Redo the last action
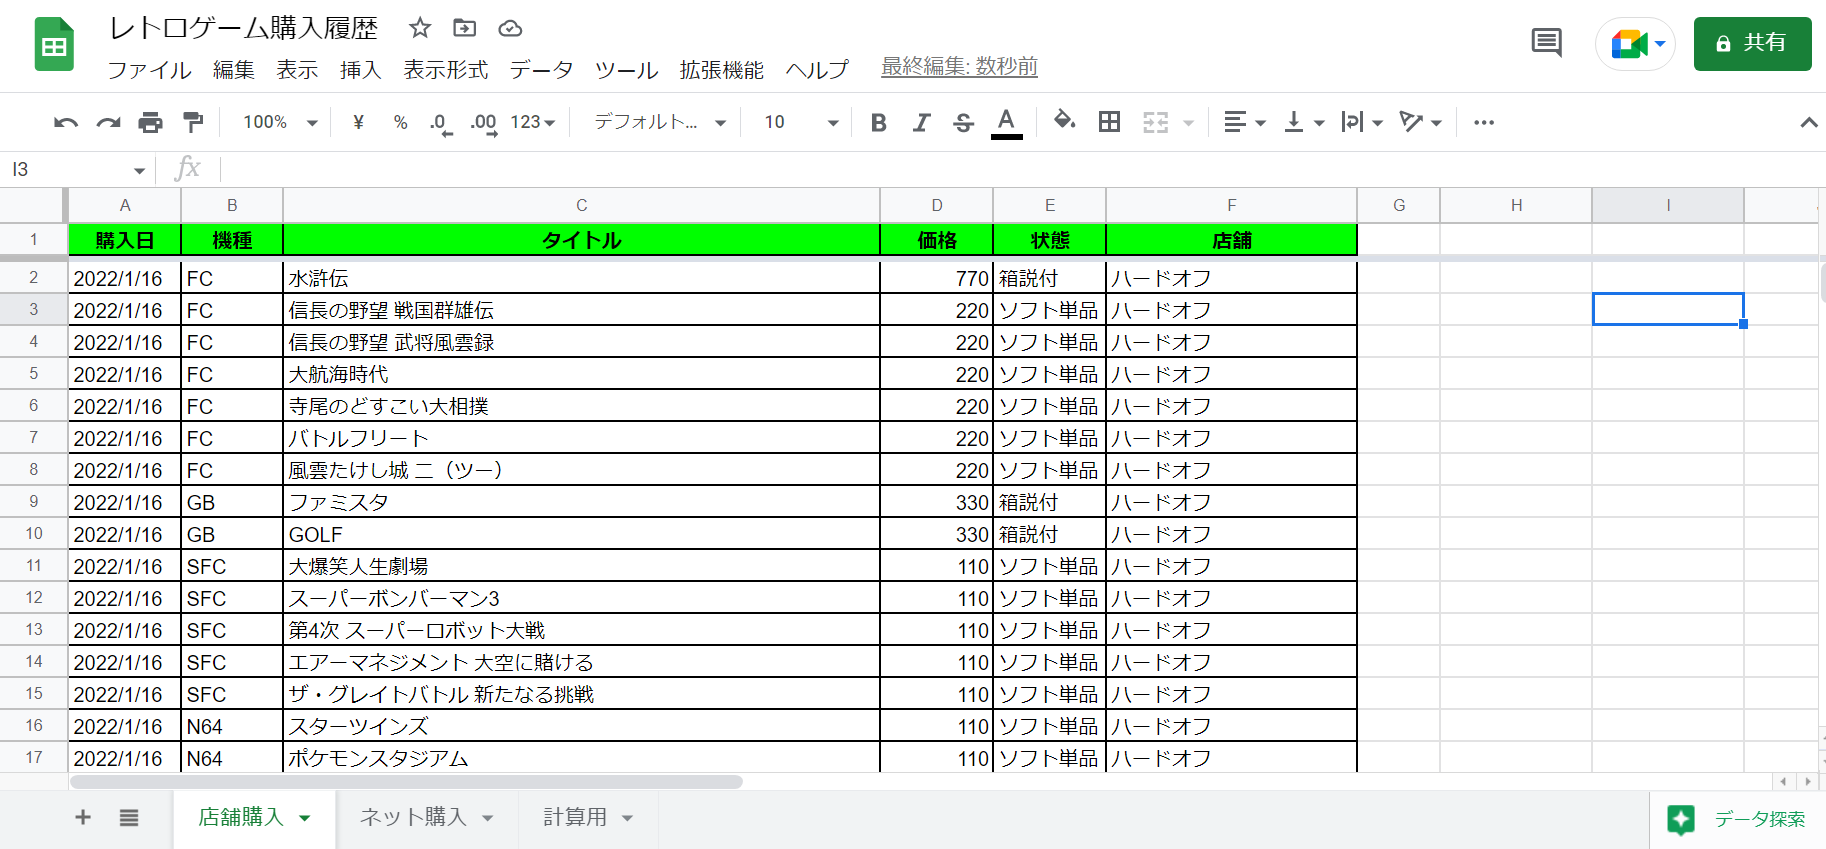 tap(108, 122)
